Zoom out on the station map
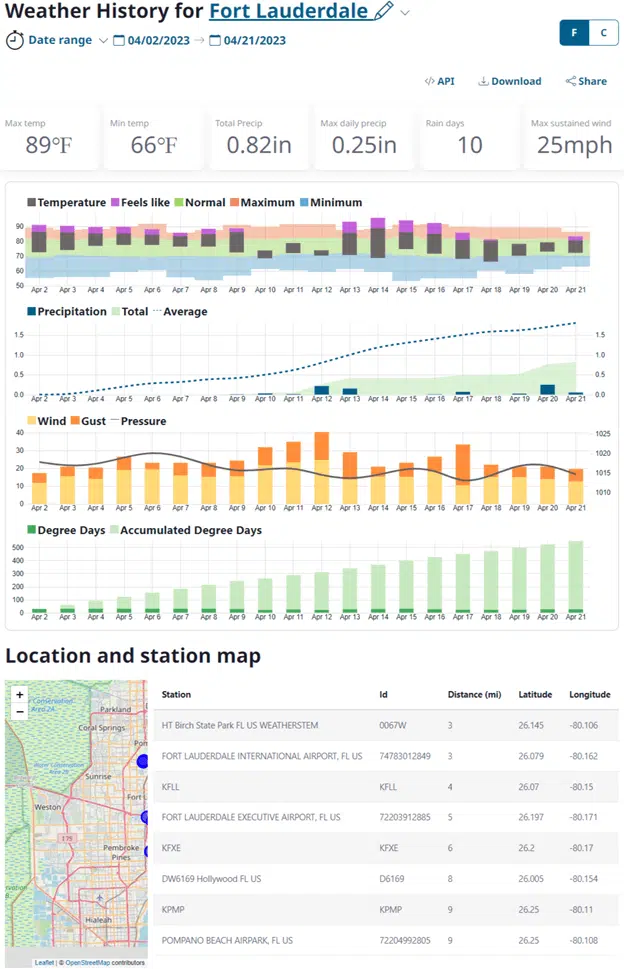Image resolution: width=624 pixels, height=969 pixels. [19, 712]
